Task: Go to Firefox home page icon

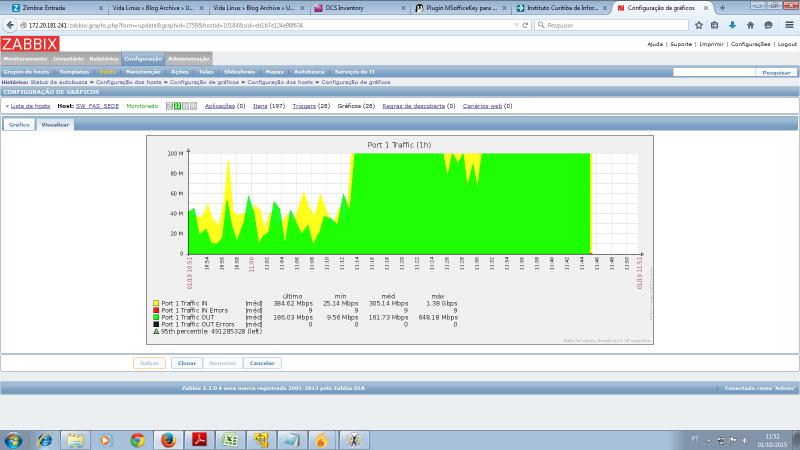Action: coord(750,25)
